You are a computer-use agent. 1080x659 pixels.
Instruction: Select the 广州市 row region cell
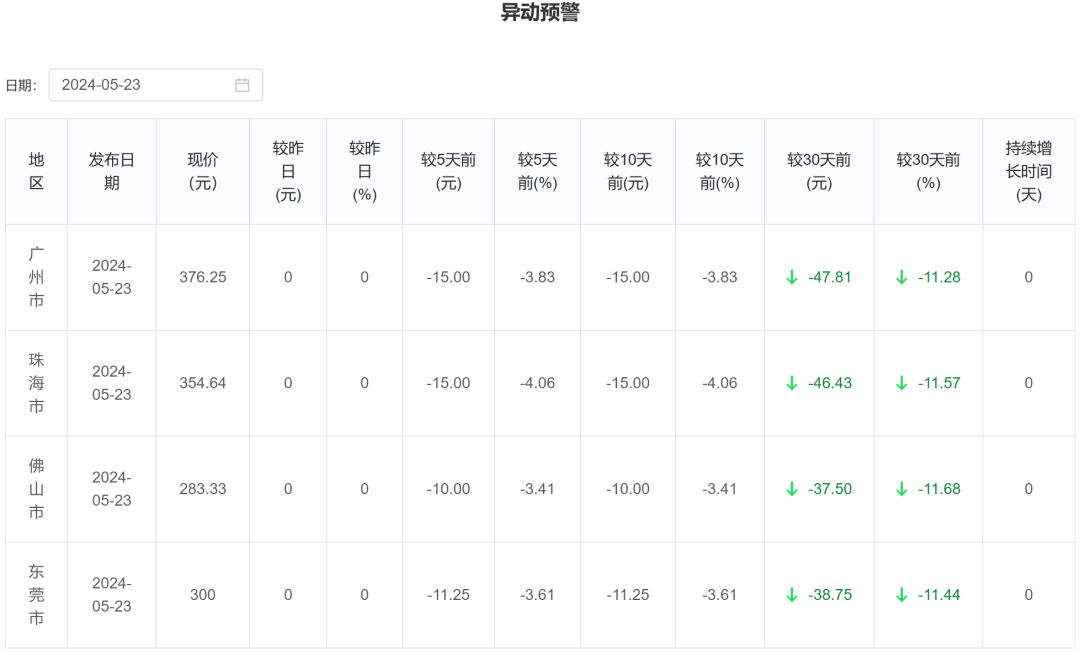click(x=37, y=277)
